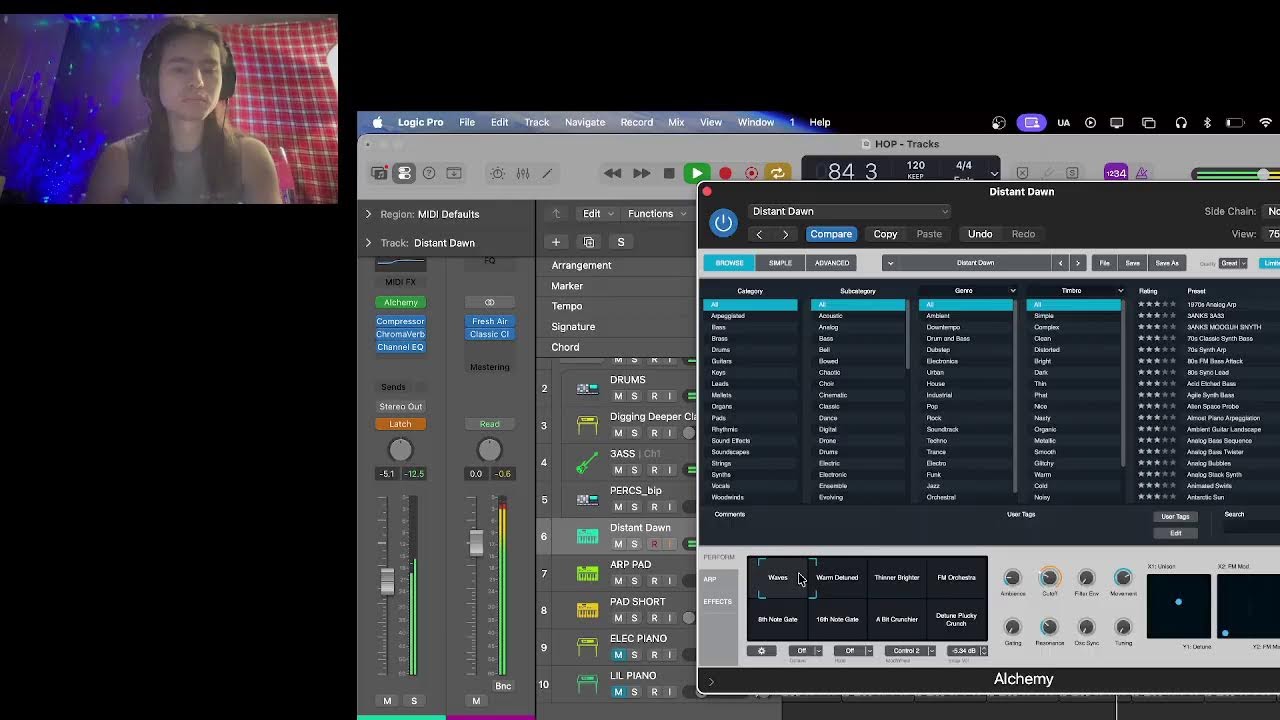
Task: Unmute the ELEC PIANO track
Action: tap(618, 655)
